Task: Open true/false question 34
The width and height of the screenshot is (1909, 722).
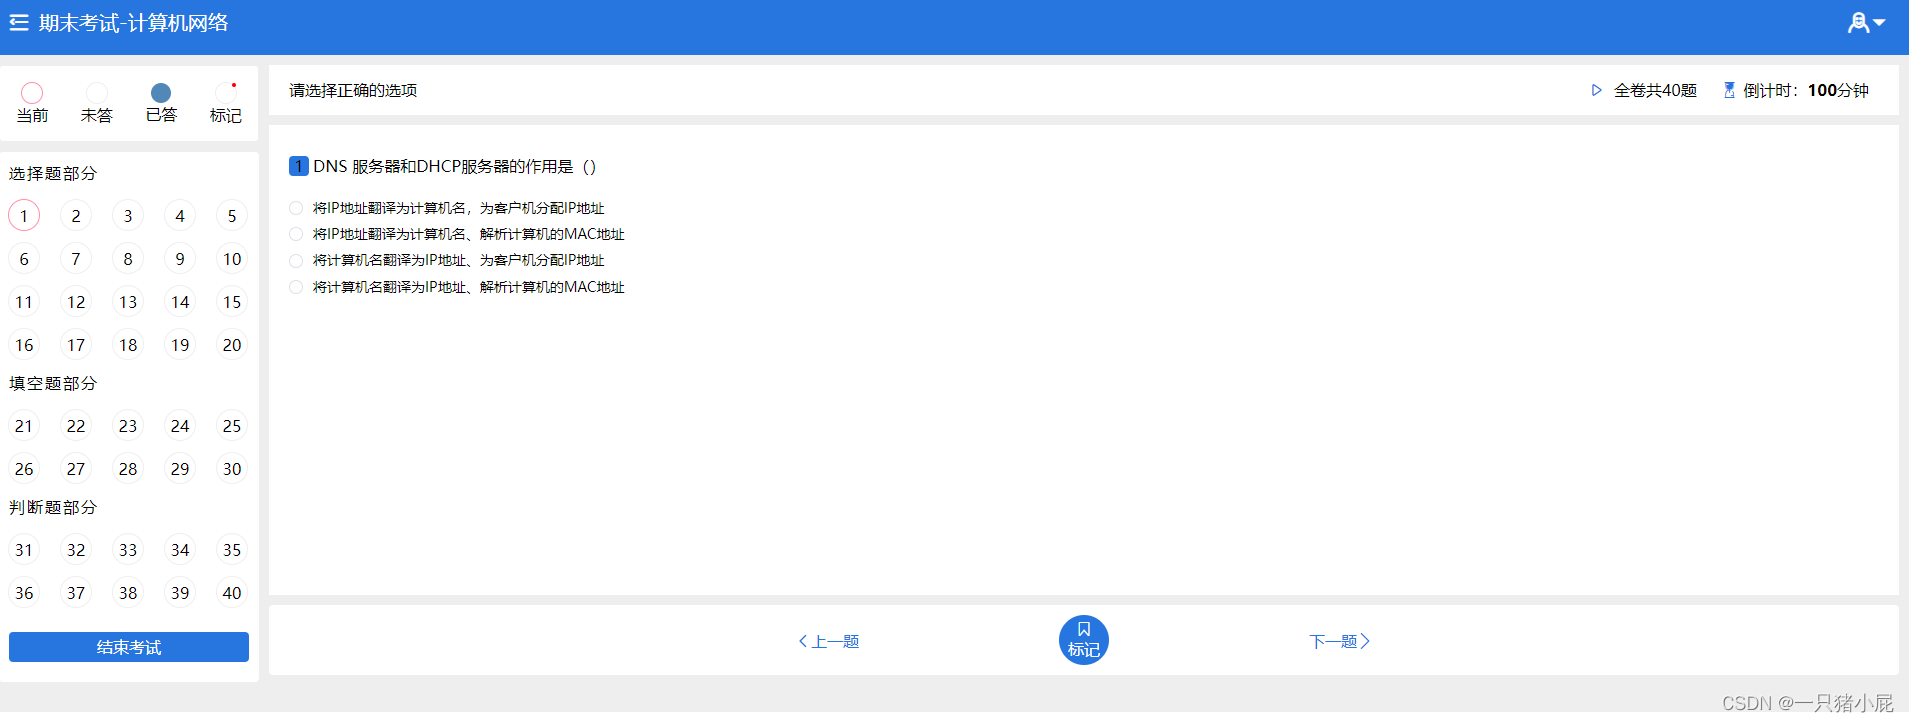Action: click(x=180, y=550)
